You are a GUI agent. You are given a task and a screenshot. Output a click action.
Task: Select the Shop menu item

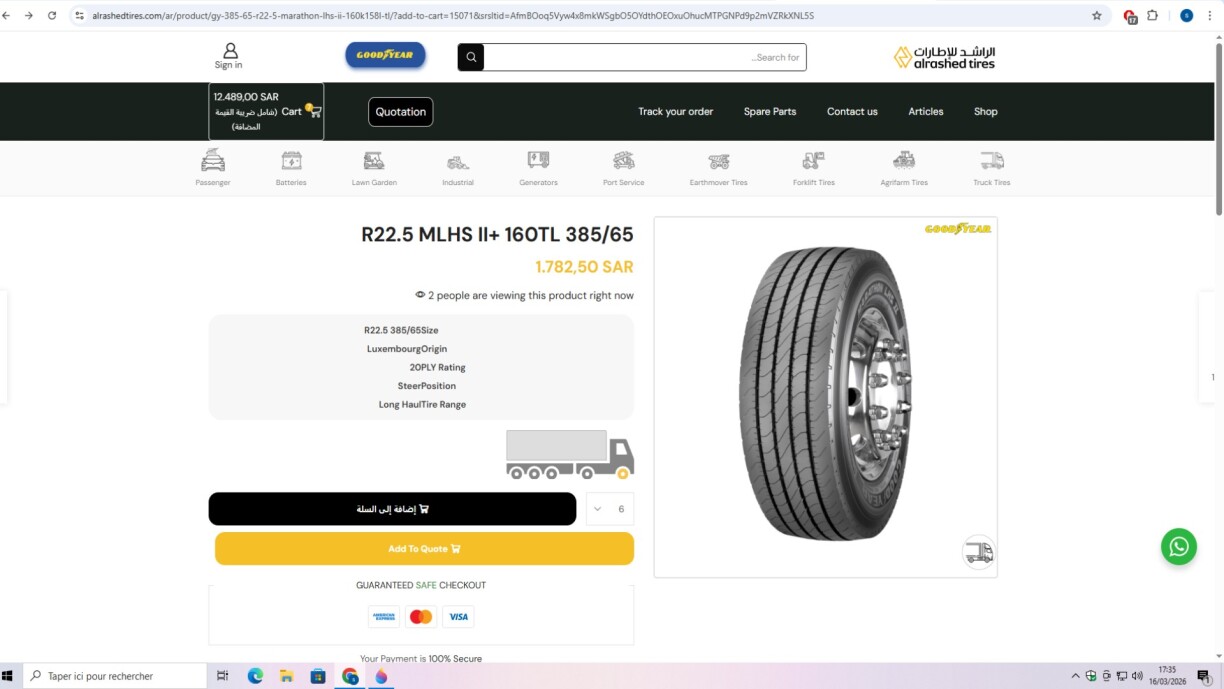coord(985,111)
